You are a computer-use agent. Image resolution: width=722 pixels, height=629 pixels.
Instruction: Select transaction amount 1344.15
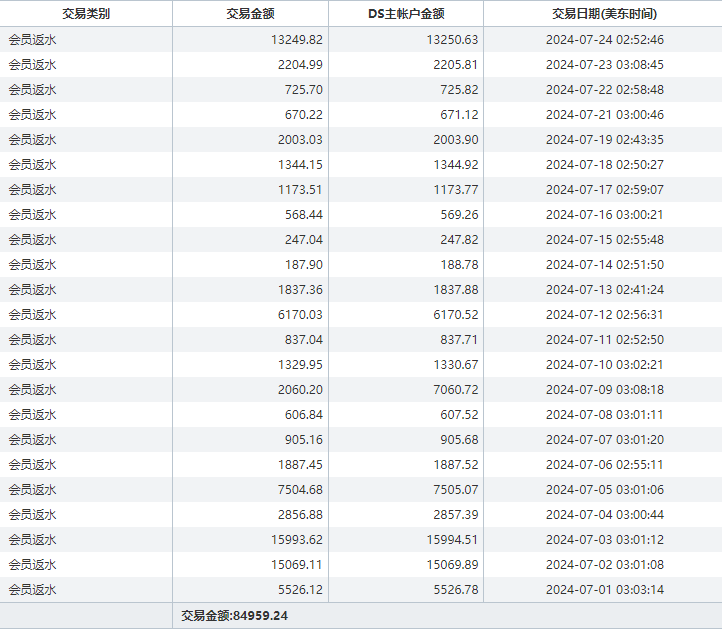(x=300, y=164)
